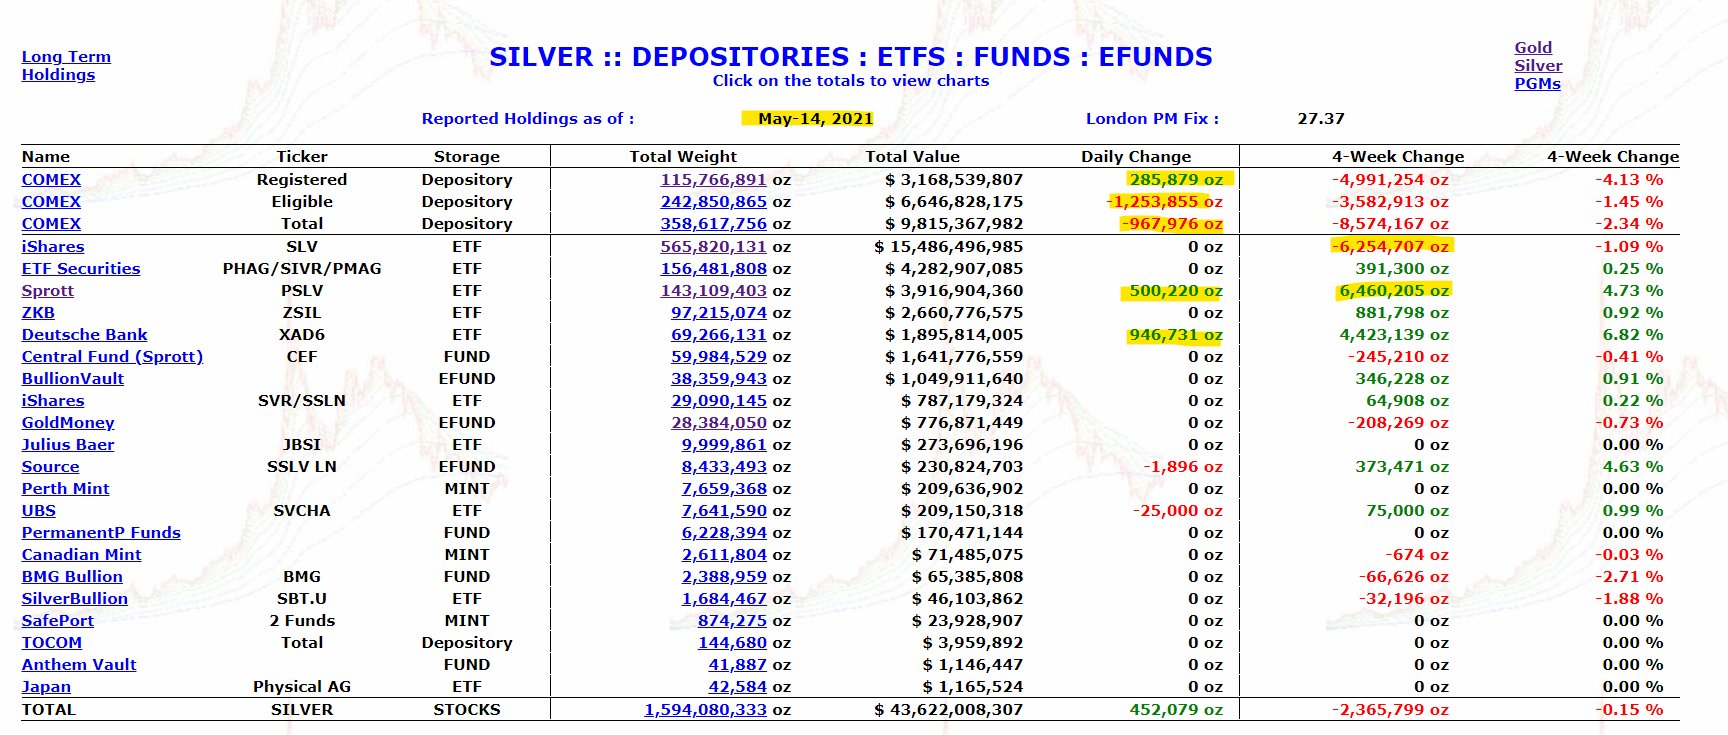
Task: Open the 358,617,756 COMEX total weight link
Action: click(x=713, y=223)
